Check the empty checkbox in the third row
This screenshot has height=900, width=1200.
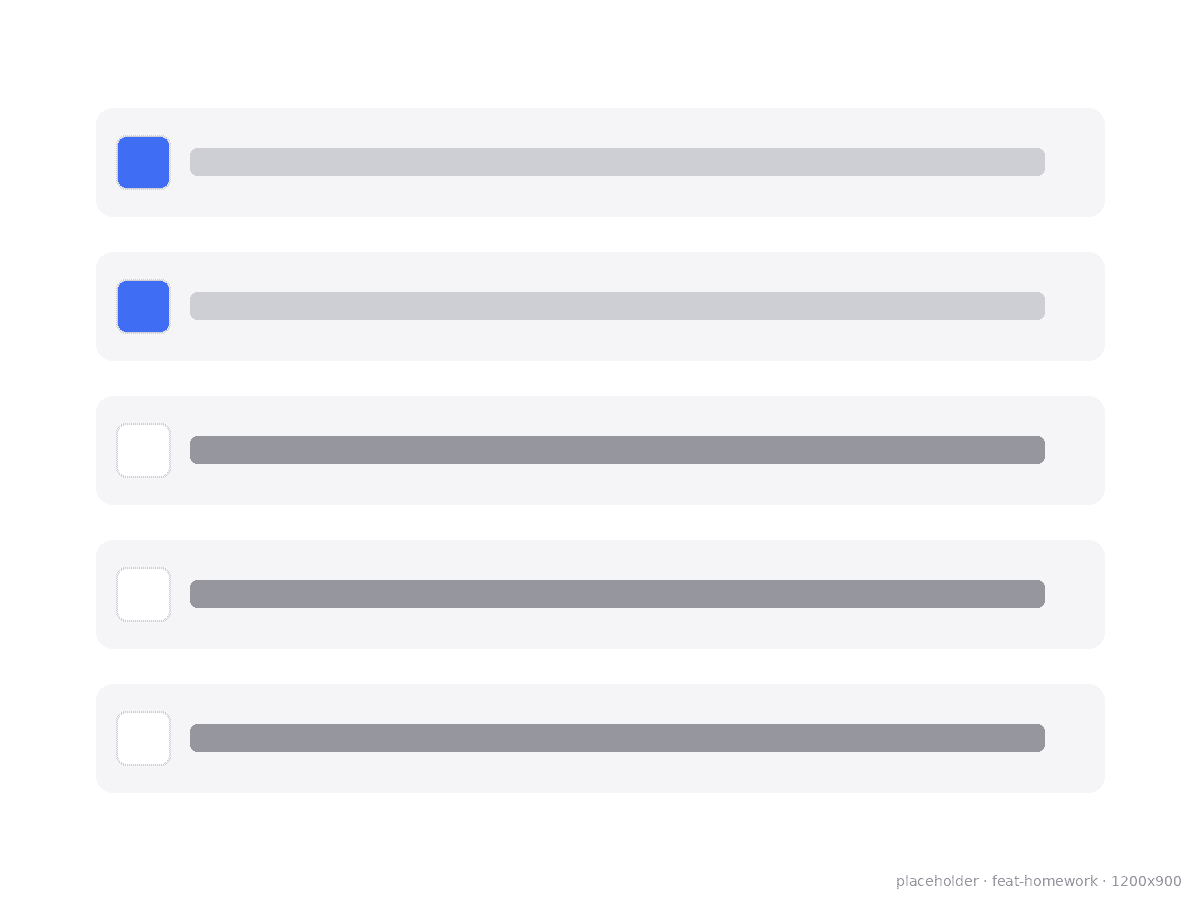point(143,450)
